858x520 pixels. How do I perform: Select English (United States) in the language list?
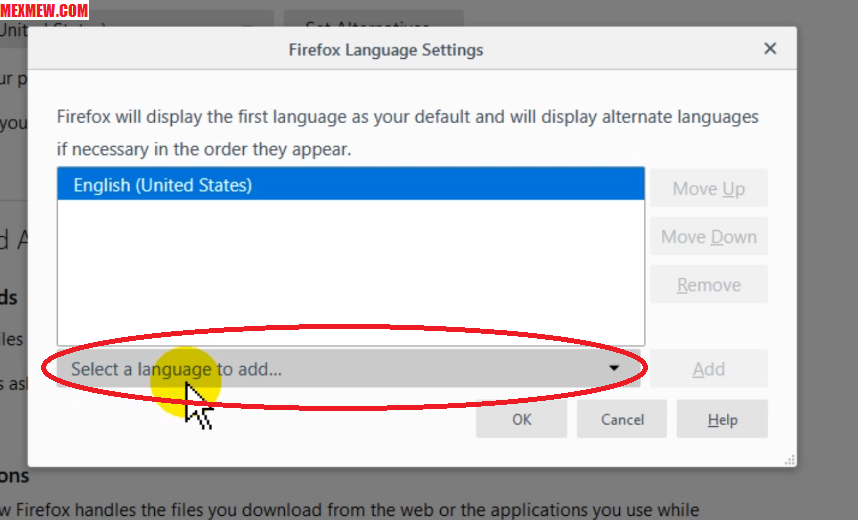(351, 184)
